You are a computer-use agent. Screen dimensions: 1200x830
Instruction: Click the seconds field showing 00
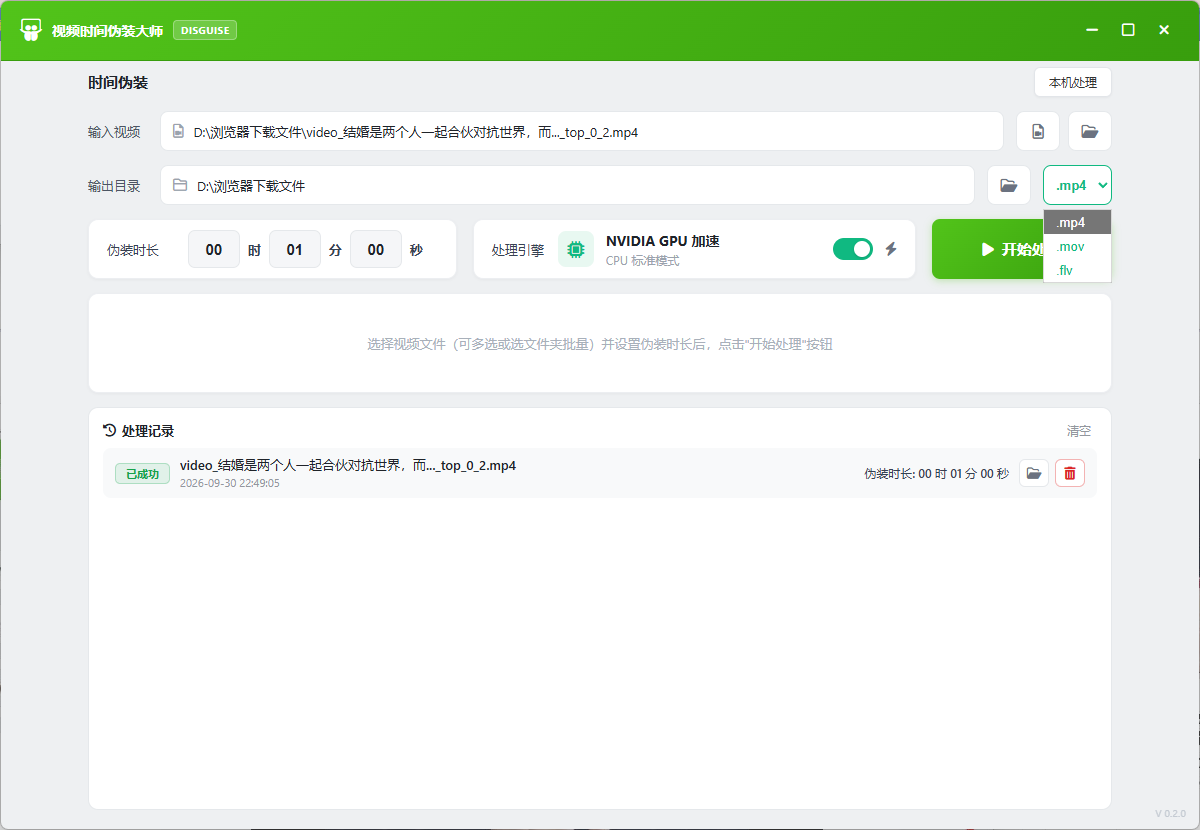click(x=376, y=249)
